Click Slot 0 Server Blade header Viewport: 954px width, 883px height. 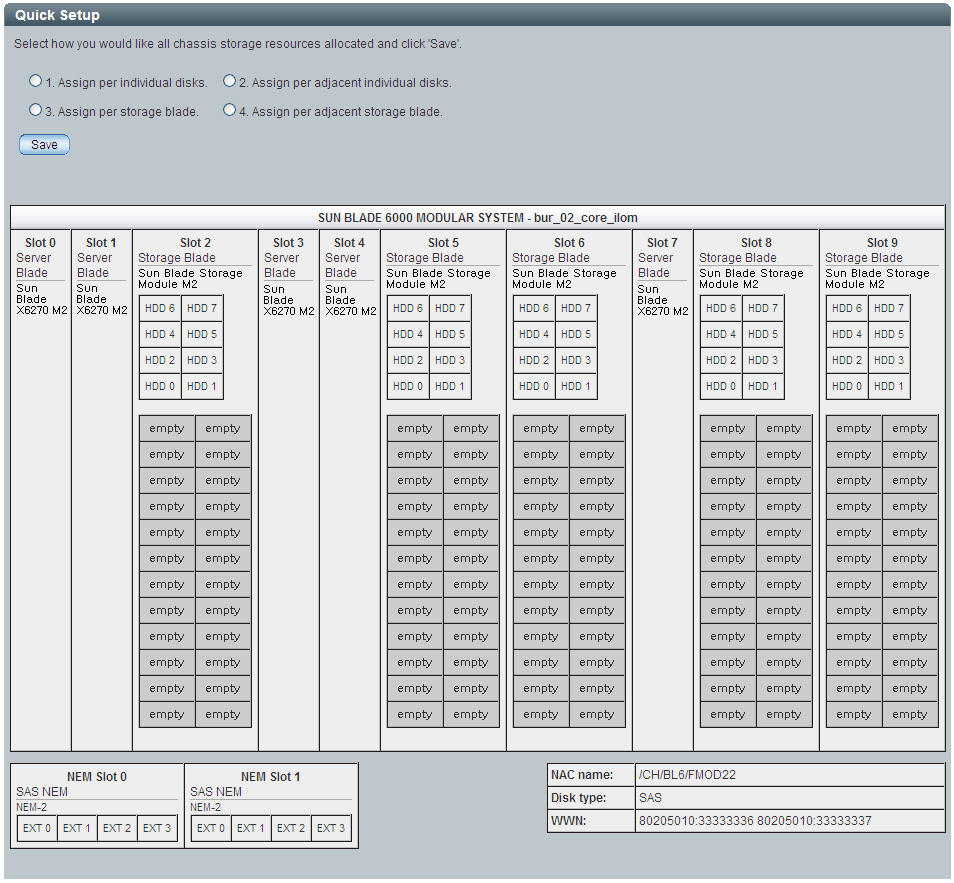tap(40, 243)
